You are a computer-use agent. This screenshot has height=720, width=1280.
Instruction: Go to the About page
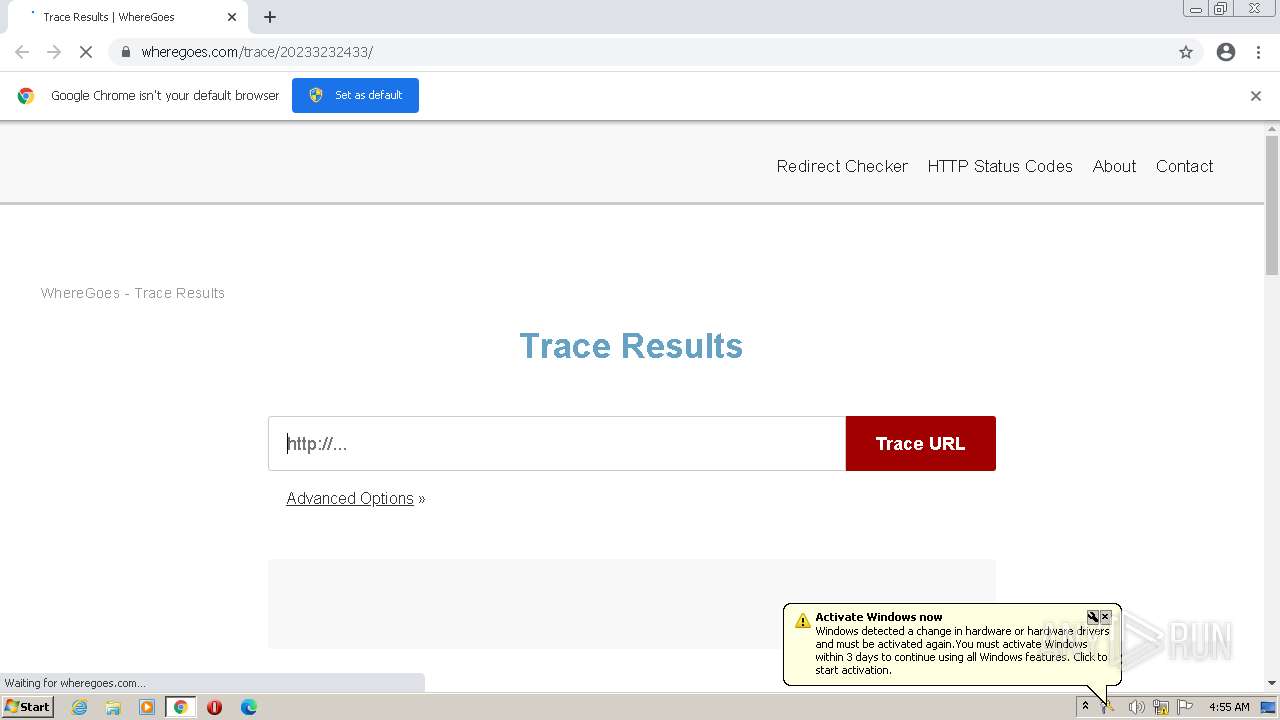coord(1114,166)
